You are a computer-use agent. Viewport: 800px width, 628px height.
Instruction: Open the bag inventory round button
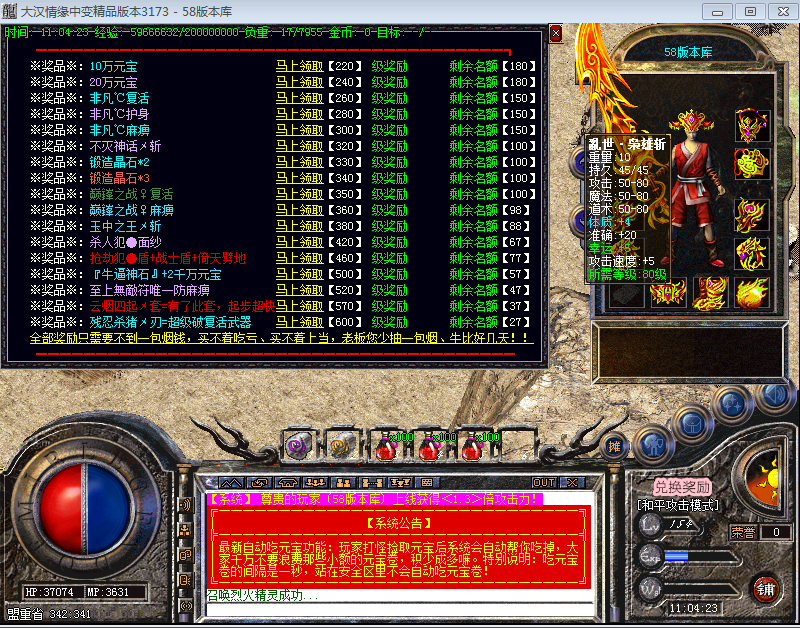tap(692, 424)
